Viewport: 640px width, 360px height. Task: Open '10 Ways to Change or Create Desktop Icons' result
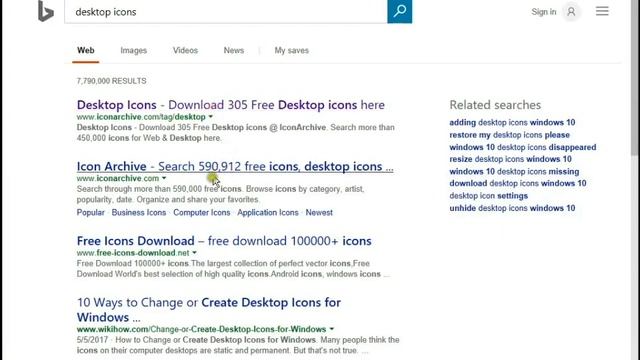[x=209, y=310]
